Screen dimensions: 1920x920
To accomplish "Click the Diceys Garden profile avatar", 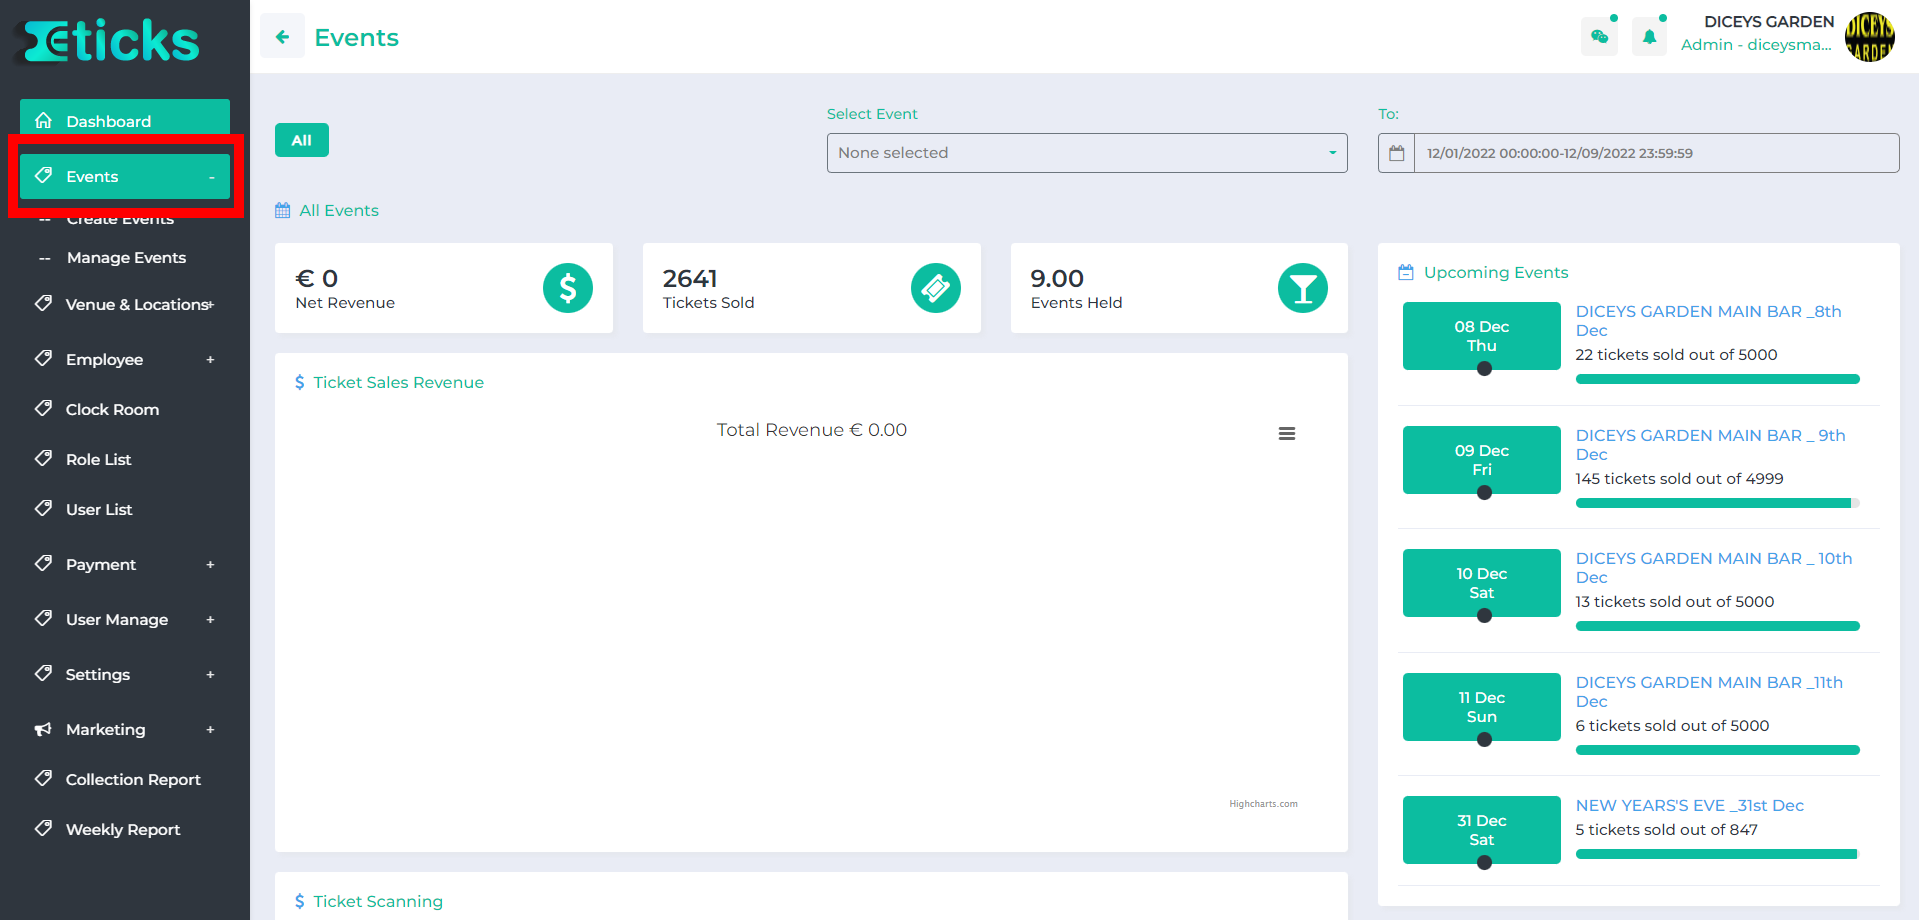I will pos(1869,37).
